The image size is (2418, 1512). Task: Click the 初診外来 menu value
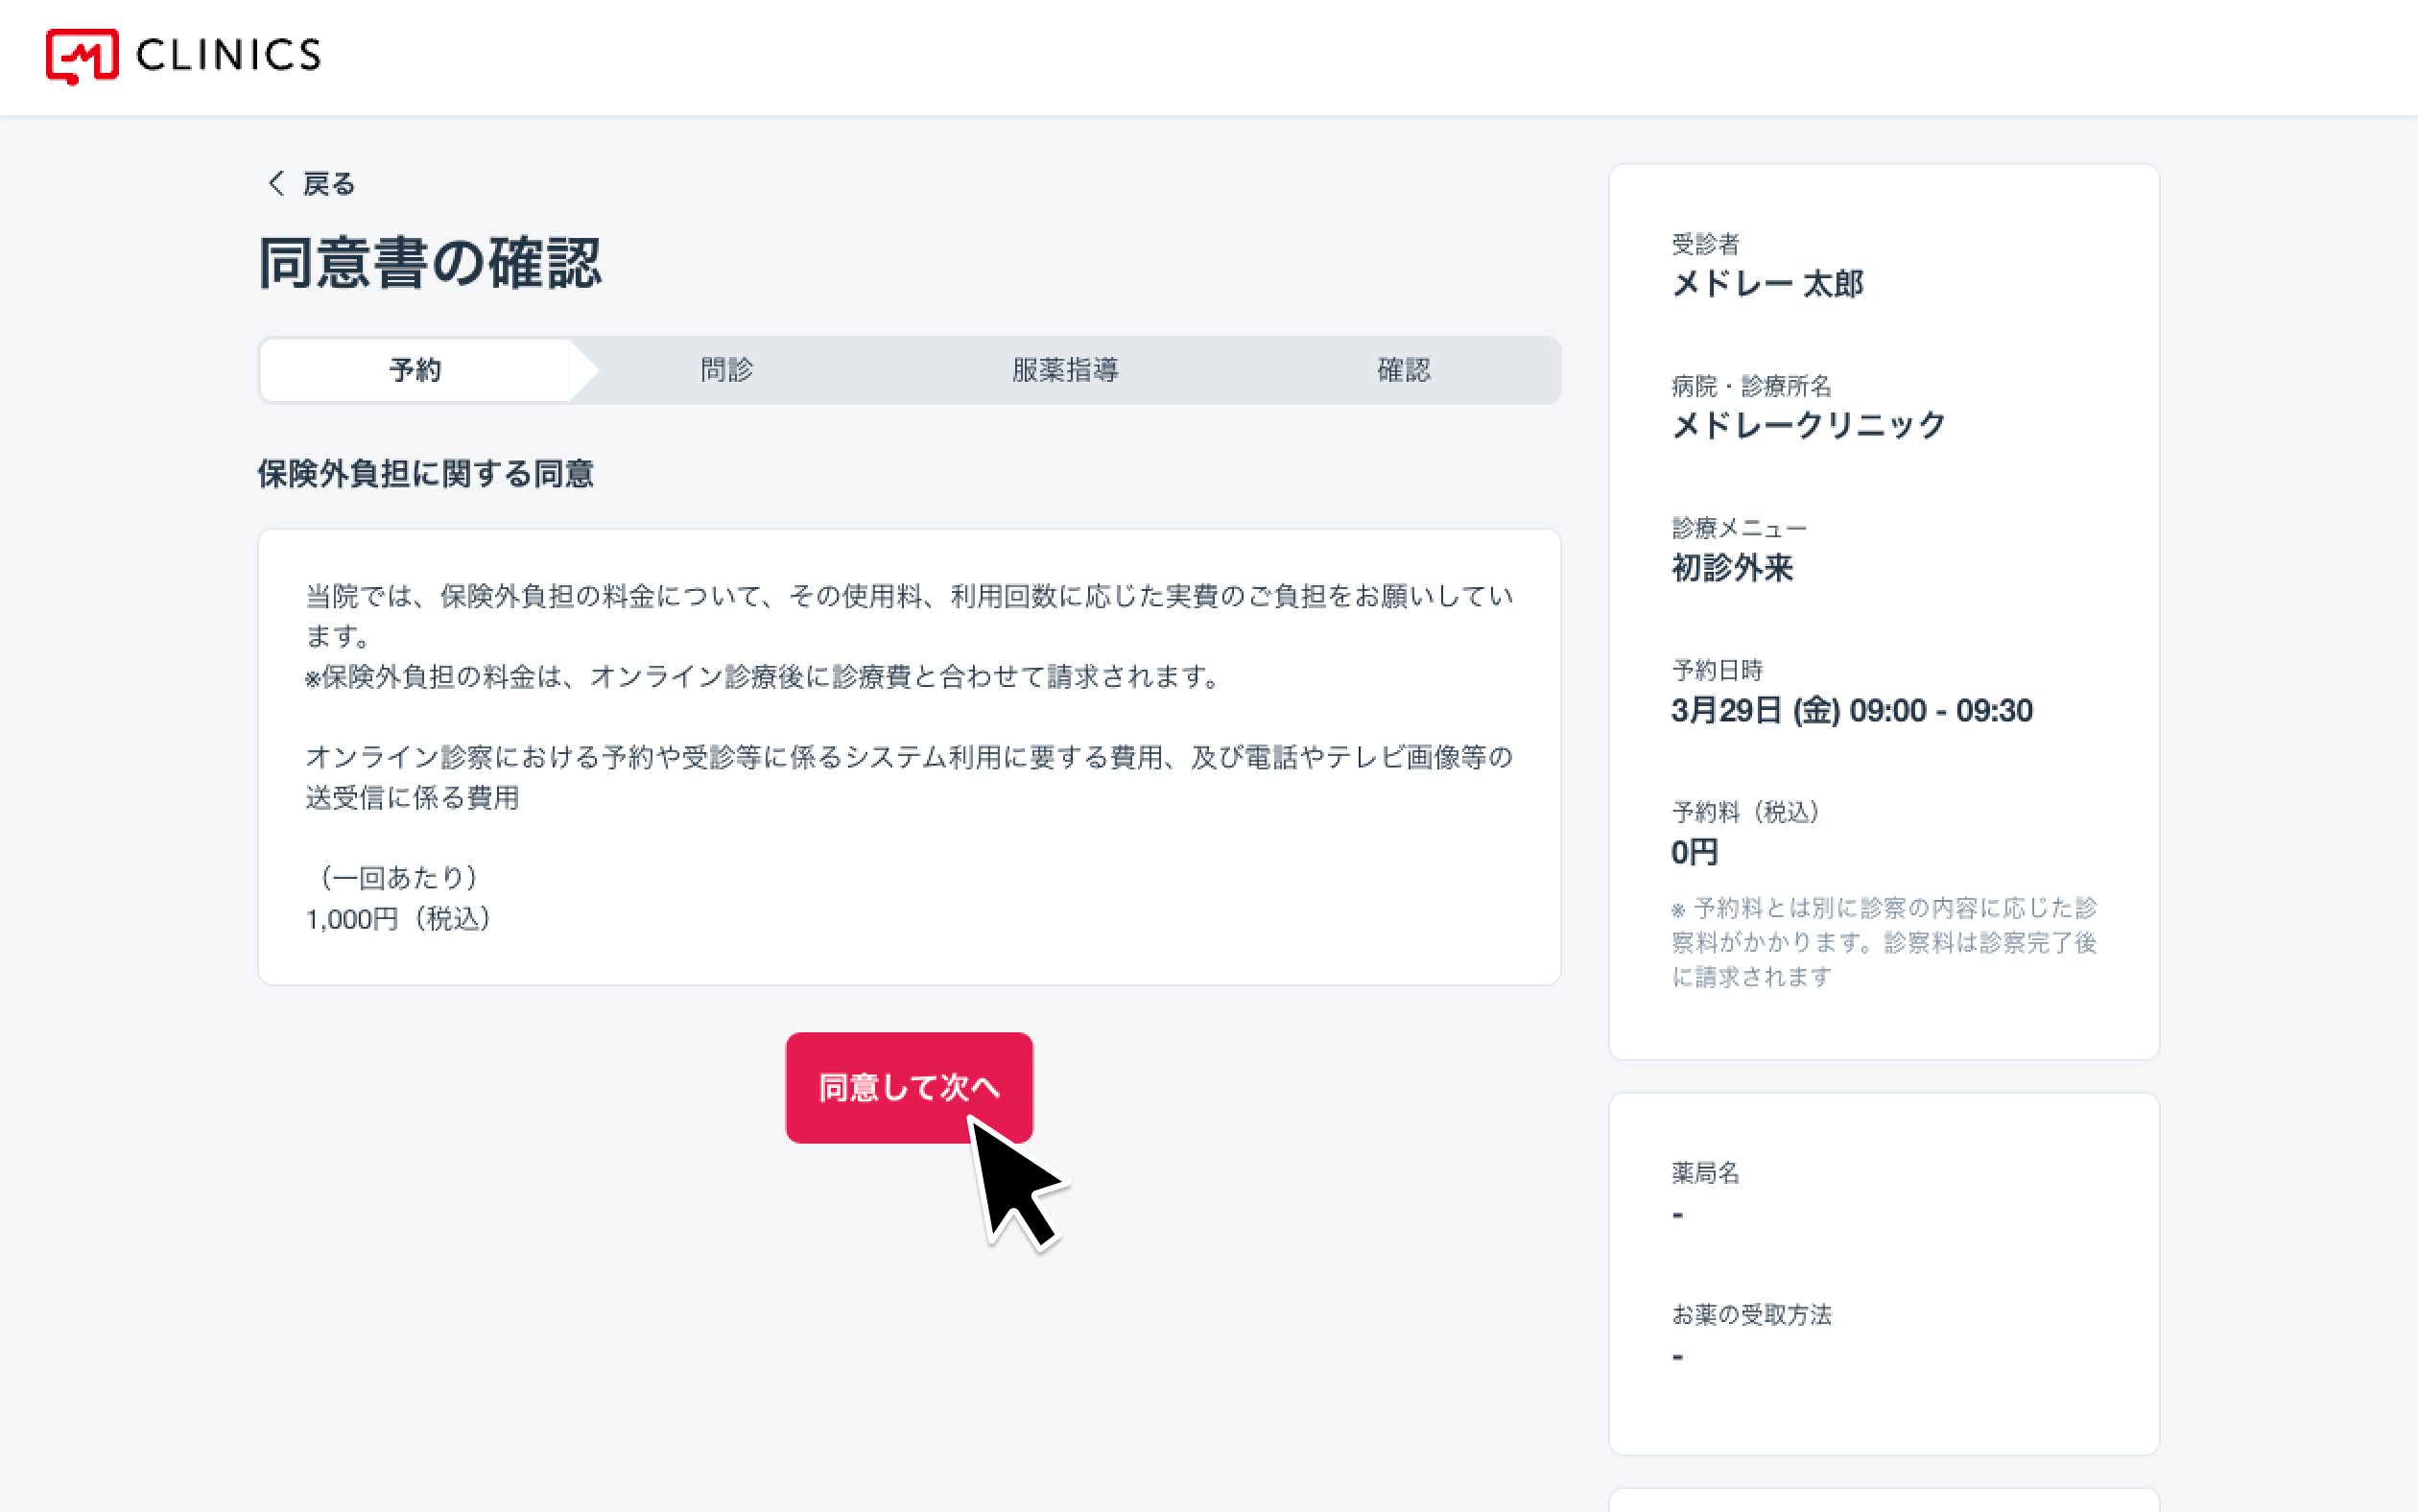1732,568
